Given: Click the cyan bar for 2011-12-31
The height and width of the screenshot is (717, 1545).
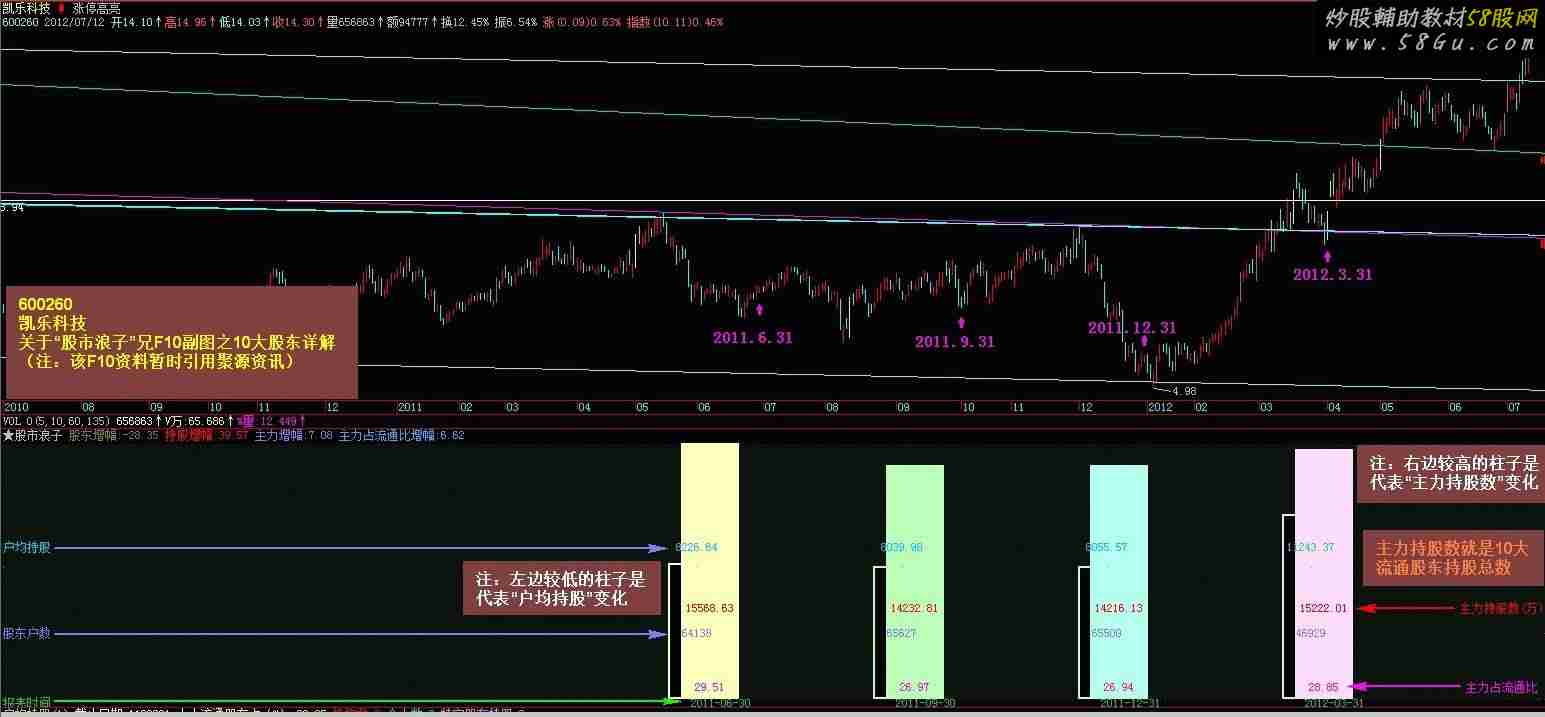Looking at the screenshot, I should pos(1119,582).
